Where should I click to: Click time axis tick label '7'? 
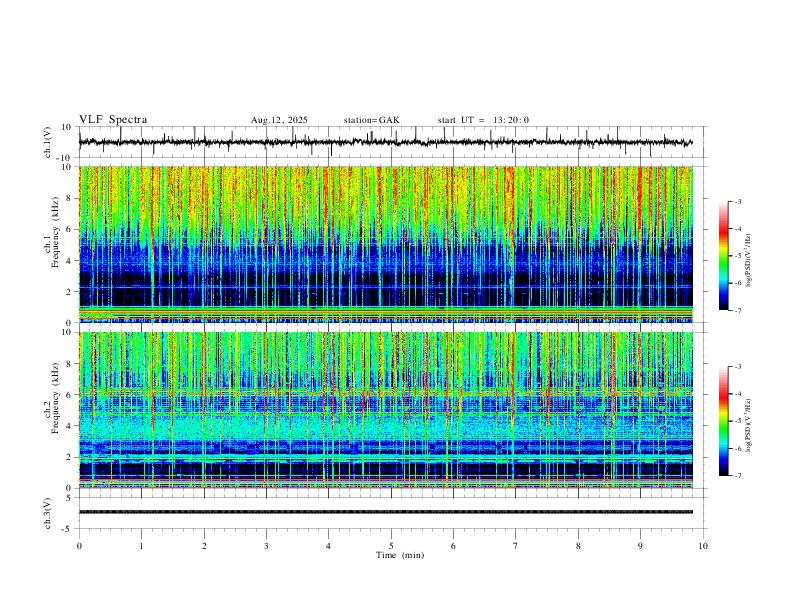click(516, 546)
